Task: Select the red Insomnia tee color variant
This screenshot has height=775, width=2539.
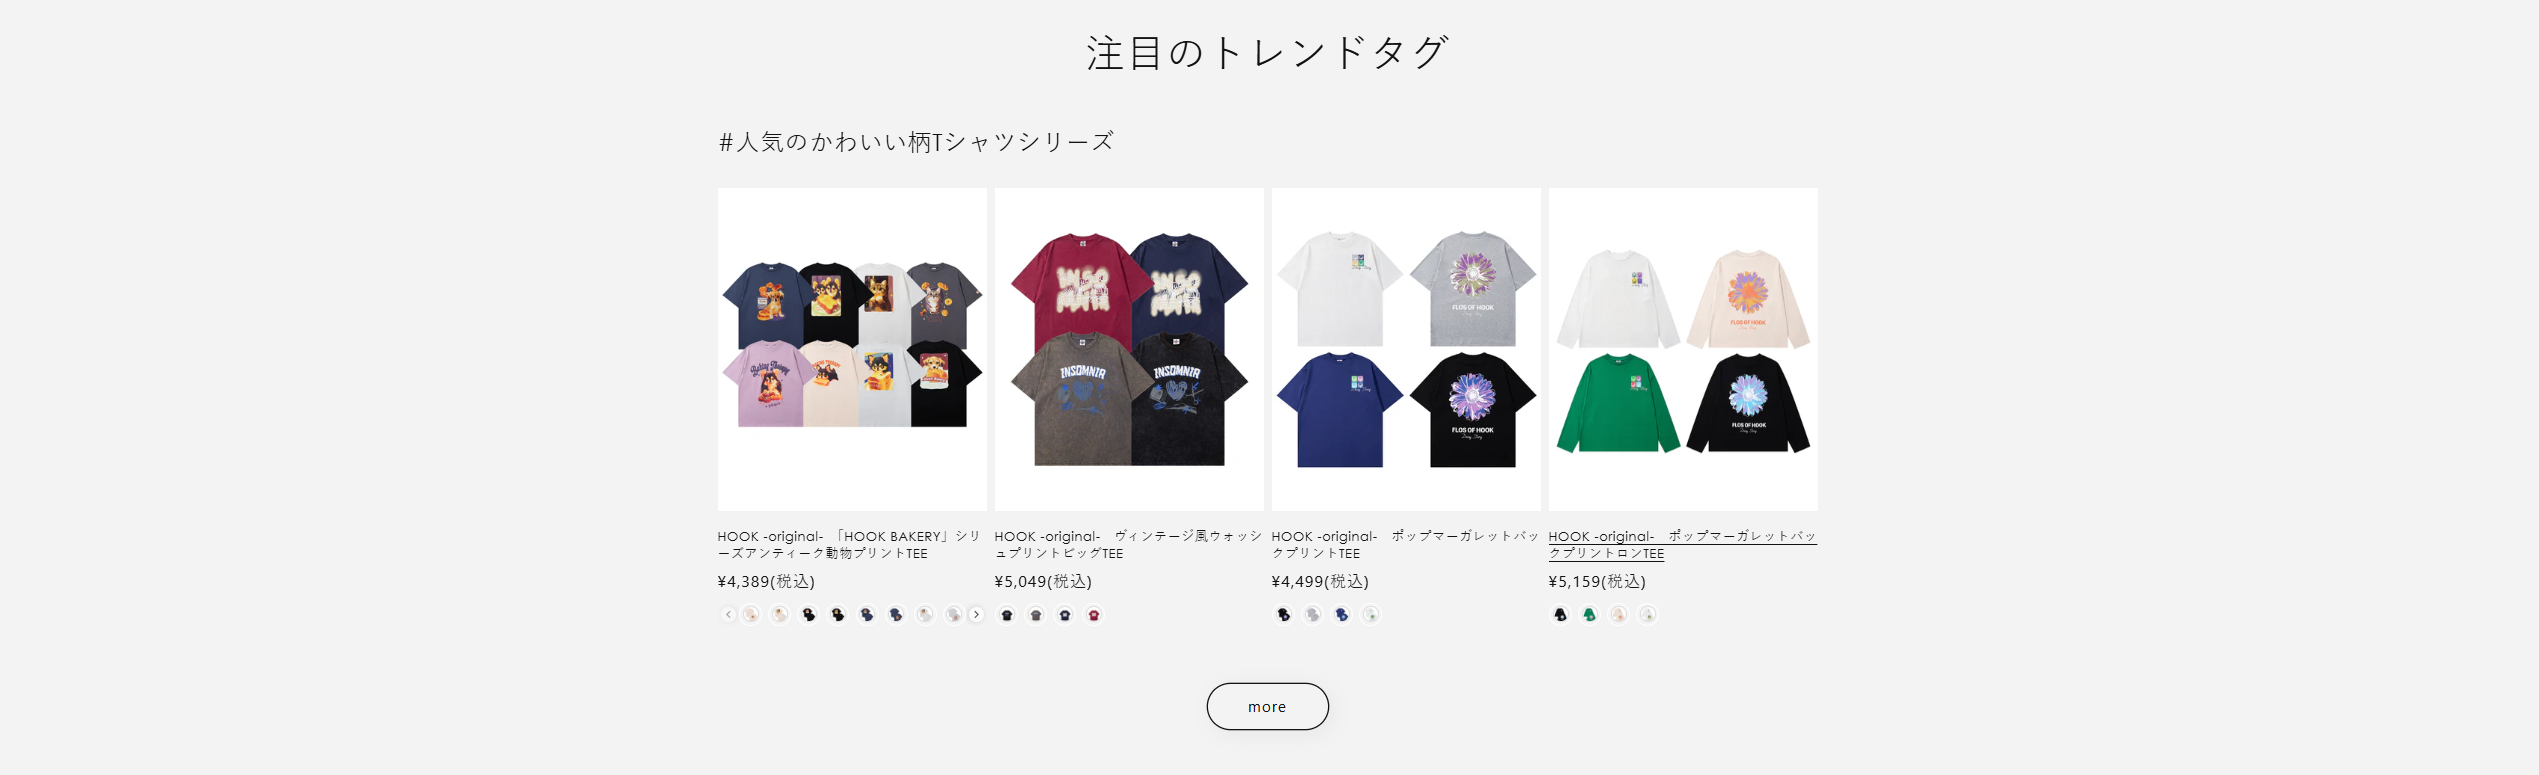Action: pyautogui.click(x=1094, y=615)
